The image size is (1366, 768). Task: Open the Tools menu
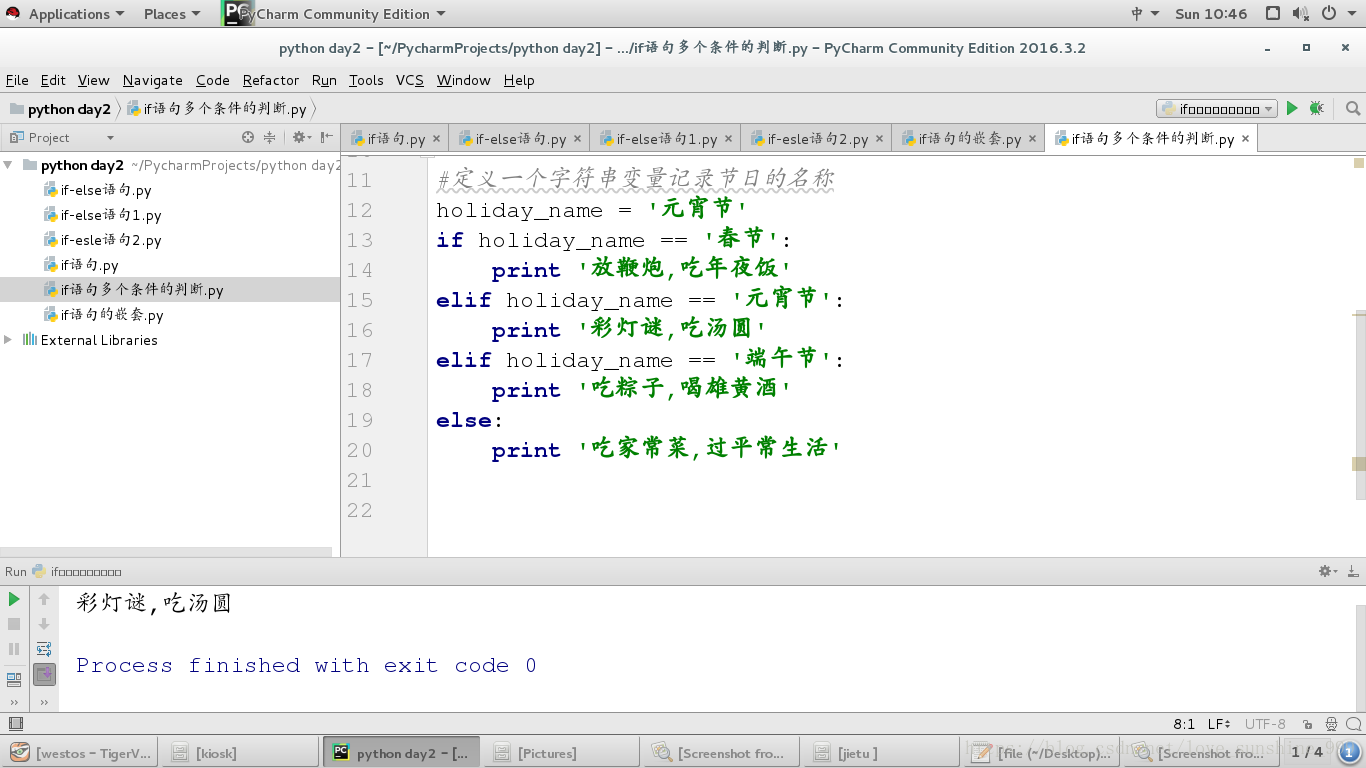click(x=366, y=80)
